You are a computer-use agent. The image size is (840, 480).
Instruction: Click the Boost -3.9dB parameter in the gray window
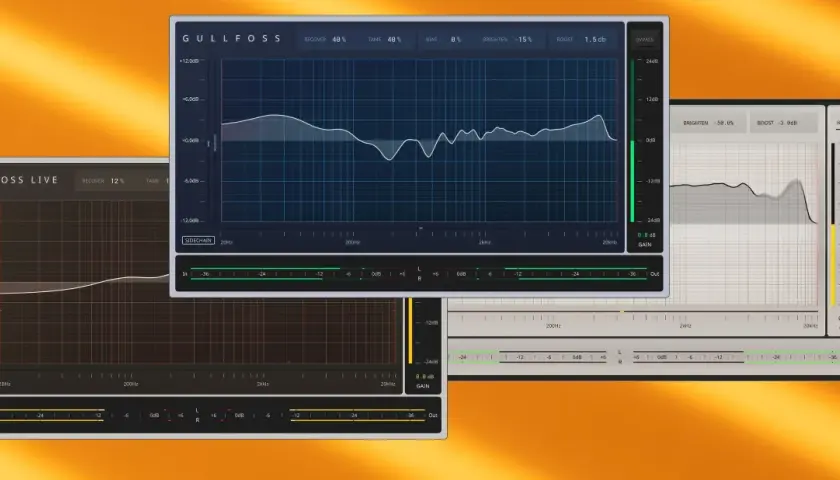coord(777,123)
